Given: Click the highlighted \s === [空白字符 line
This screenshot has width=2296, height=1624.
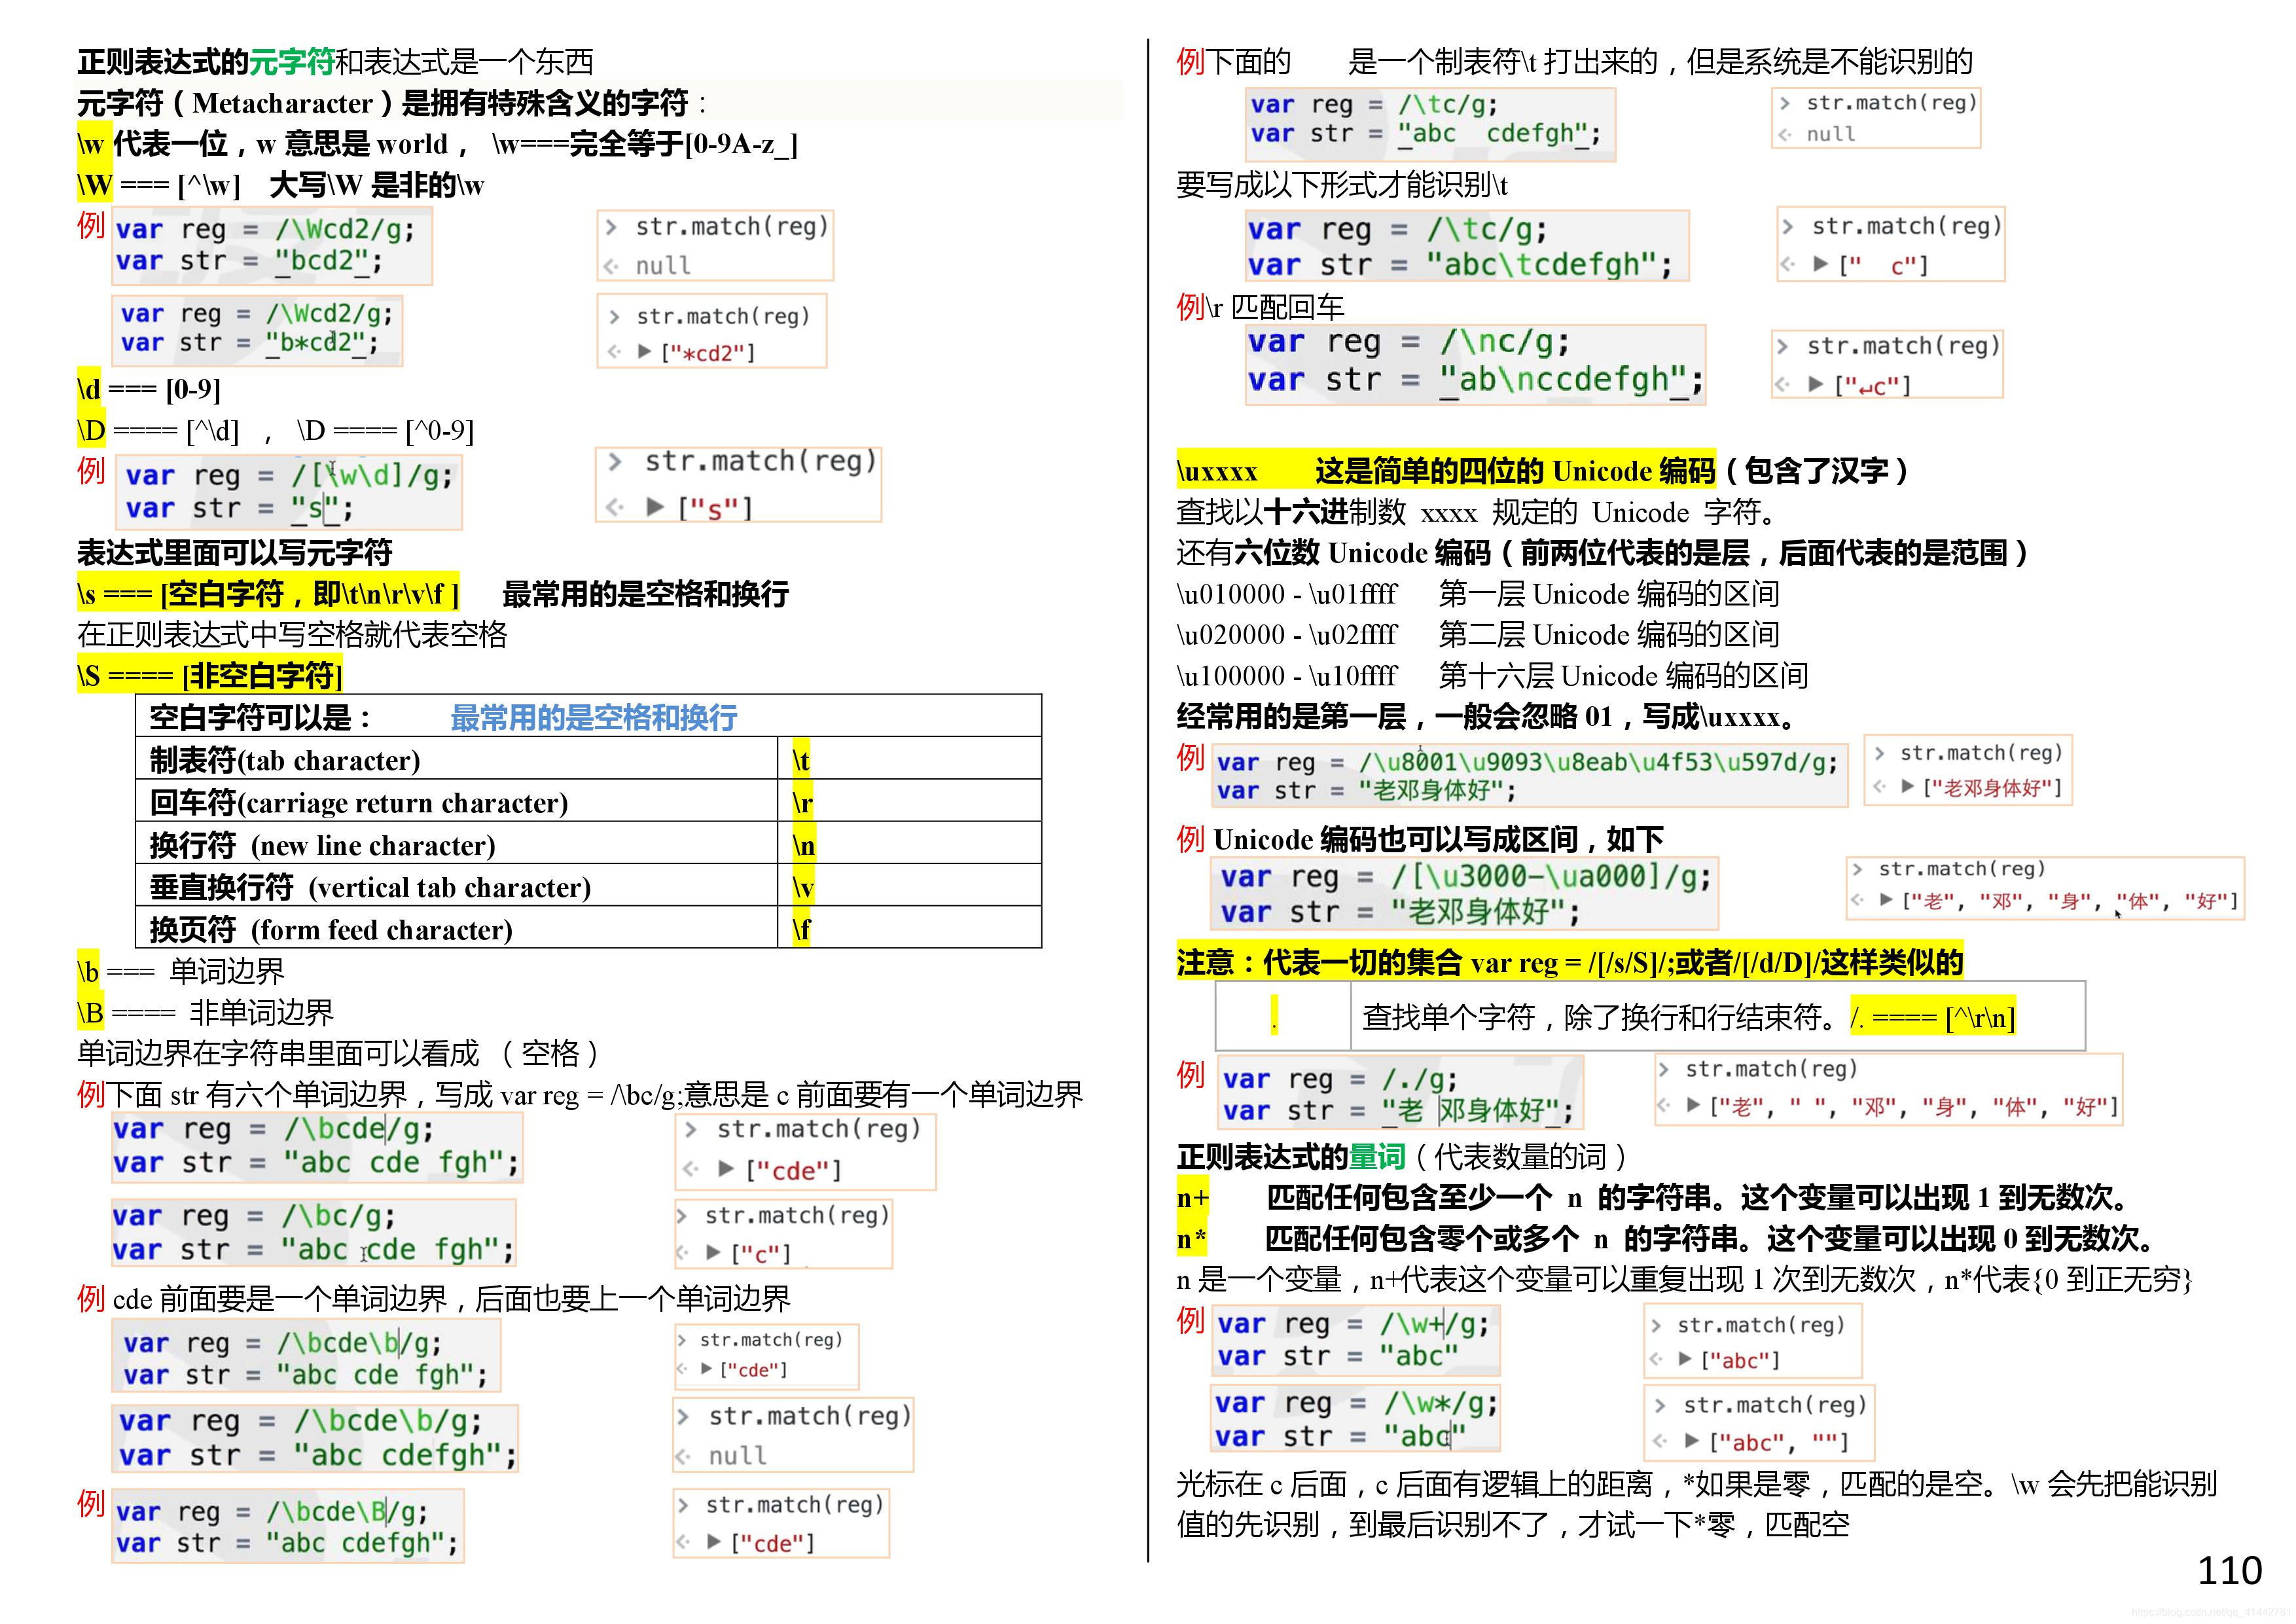Looking at the screenshot, I should [x=268, y=594].
